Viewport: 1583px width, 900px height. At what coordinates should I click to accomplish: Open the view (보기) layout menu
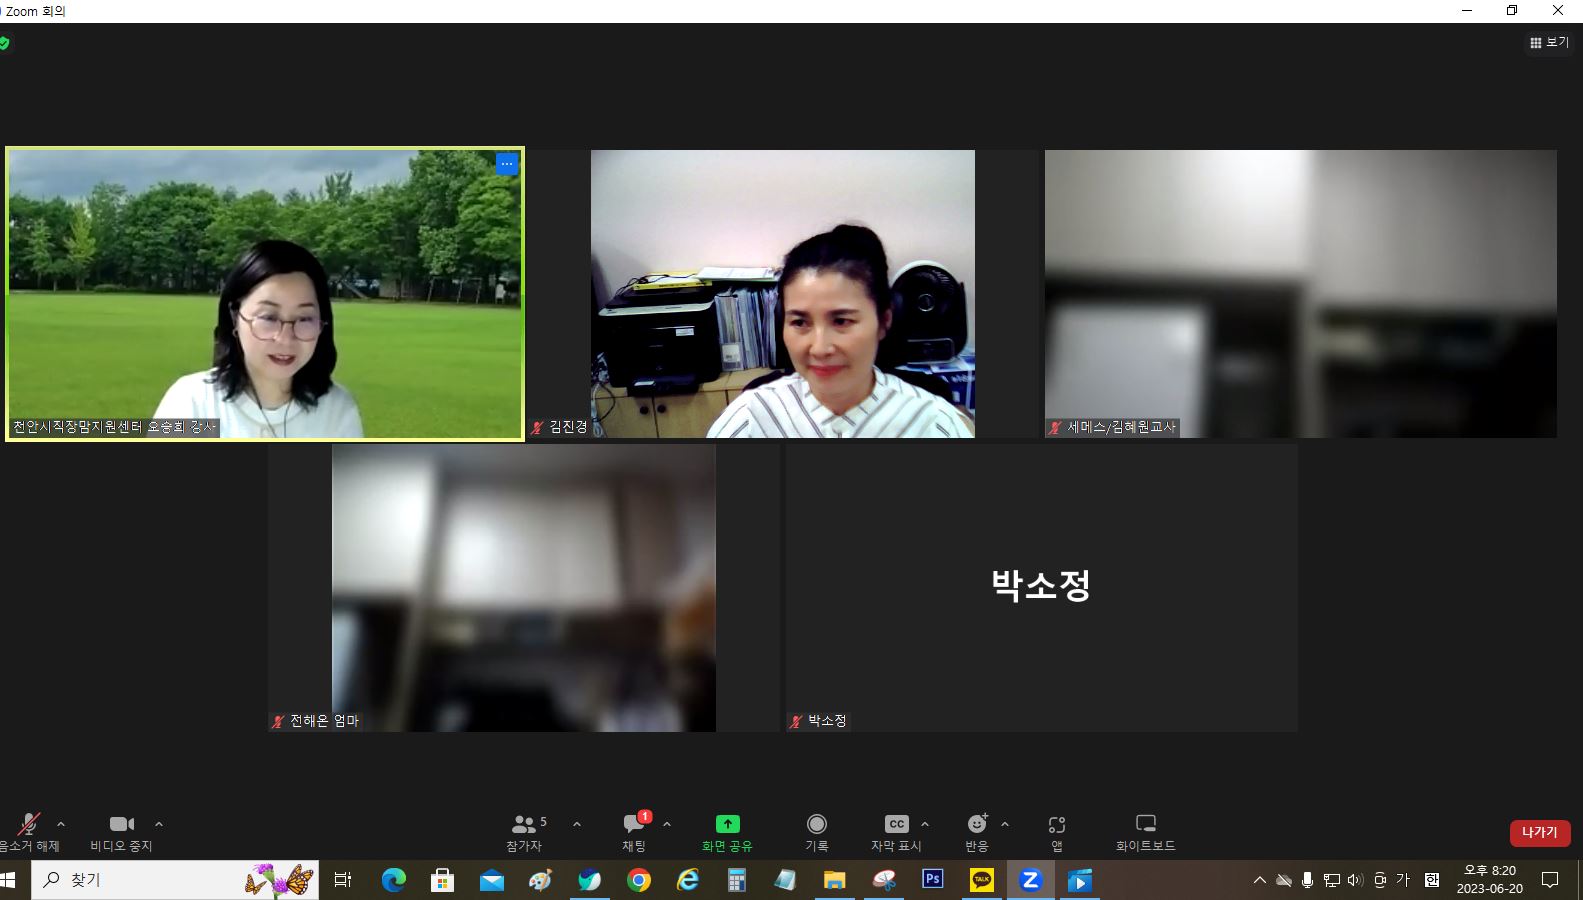click(x=1549, y=43)
